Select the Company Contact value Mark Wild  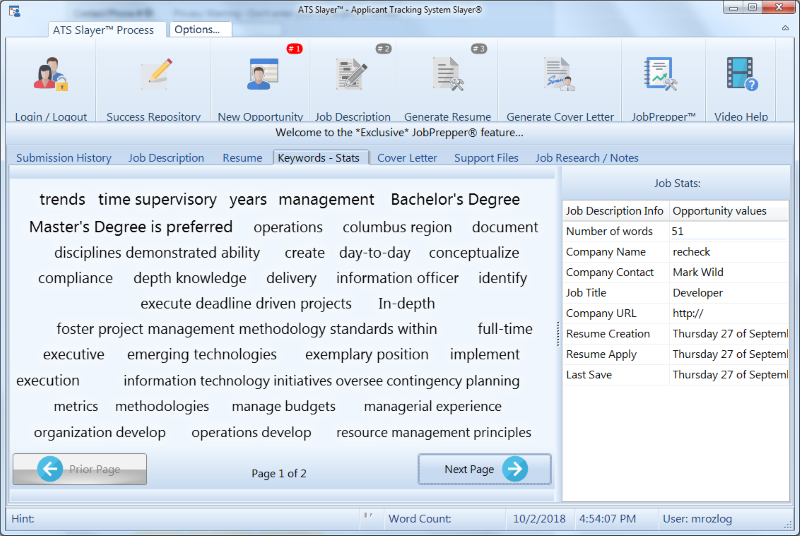(x=729, y=272)
